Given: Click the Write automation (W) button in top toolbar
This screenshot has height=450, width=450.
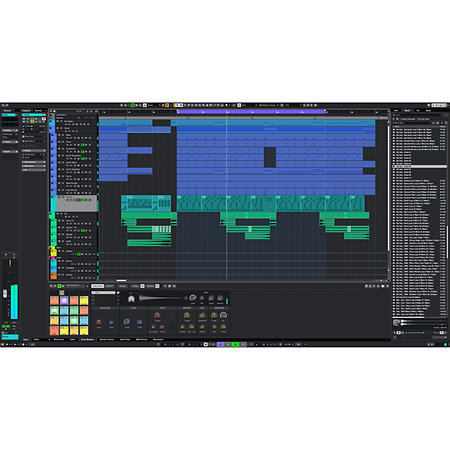Looking at the screenshot, I should click(137, 105).
